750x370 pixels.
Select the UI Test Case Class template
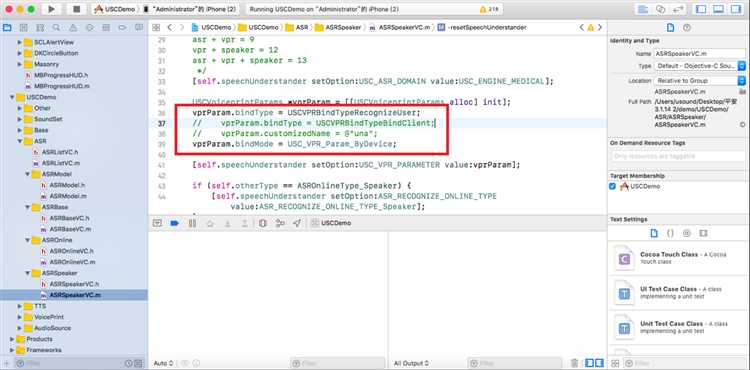[x=679, y=293]
